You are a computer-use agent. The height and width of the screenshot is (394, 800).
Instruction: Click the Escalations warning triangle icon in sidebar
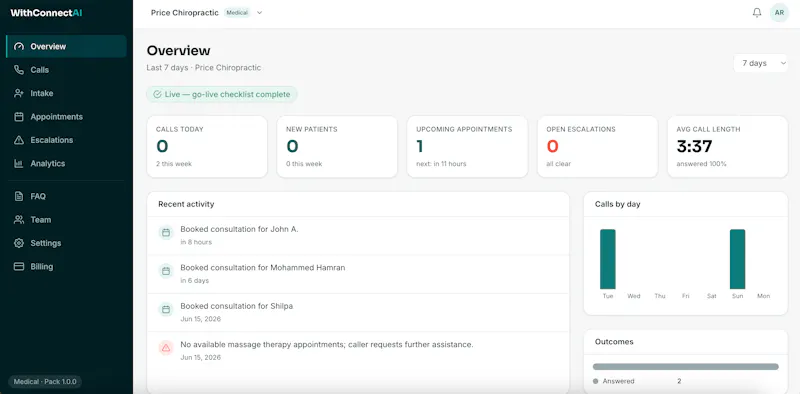click(19, 140)
